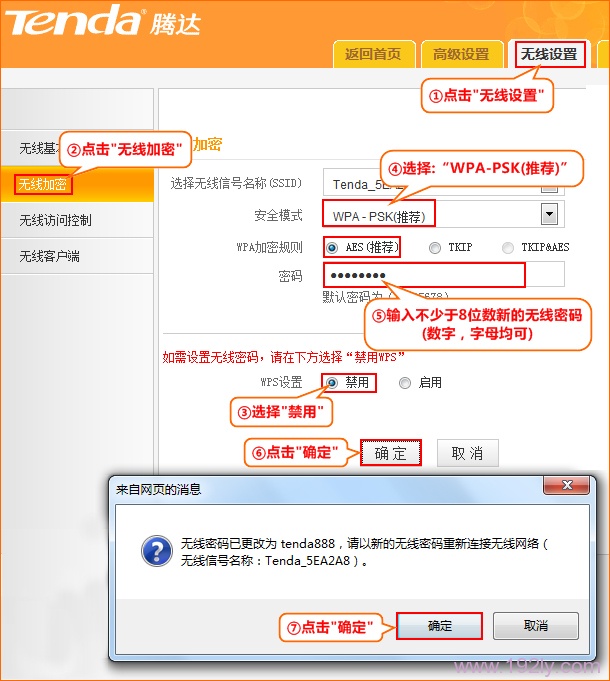Select the AES(推荐) encryption radio button
The width and height of the screenshot is (610, 681).
point(331,247)
